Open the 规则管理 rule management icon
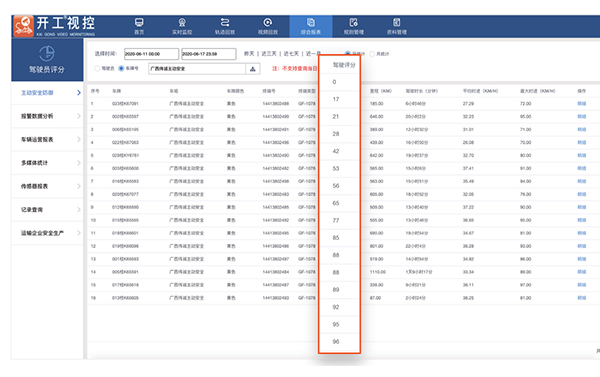 point(354,22)
